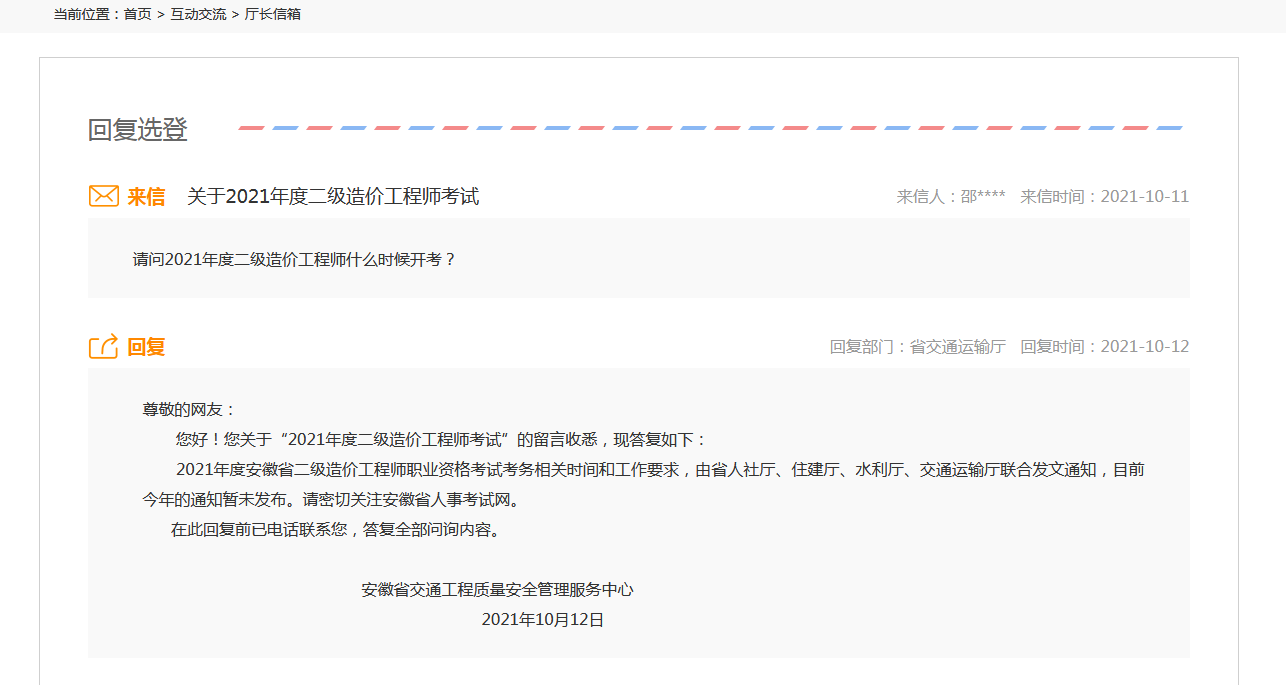Screen dimensions: 1286x685
Task: Click the orange 回复 label
Action: (x=146, y=347)
